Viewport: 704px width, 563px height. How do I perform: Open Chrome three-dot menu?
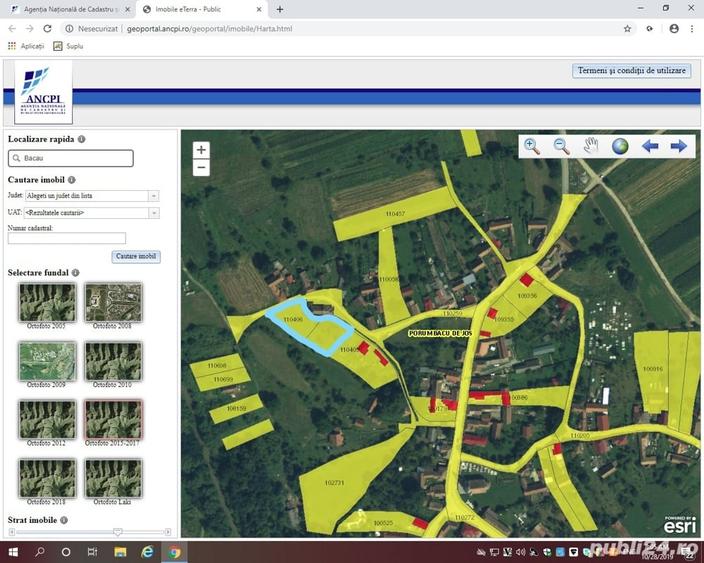click(x=691, y=29)
